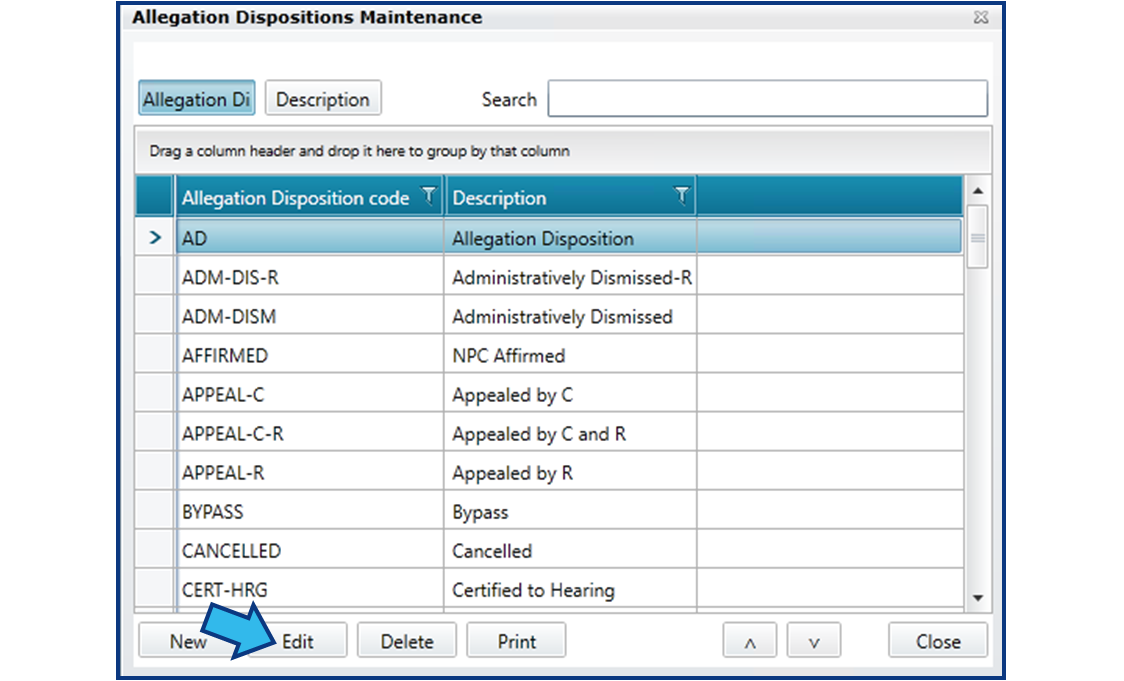
Task: Click the Appealed by C description cell
Action: click(x=571, y=394)
